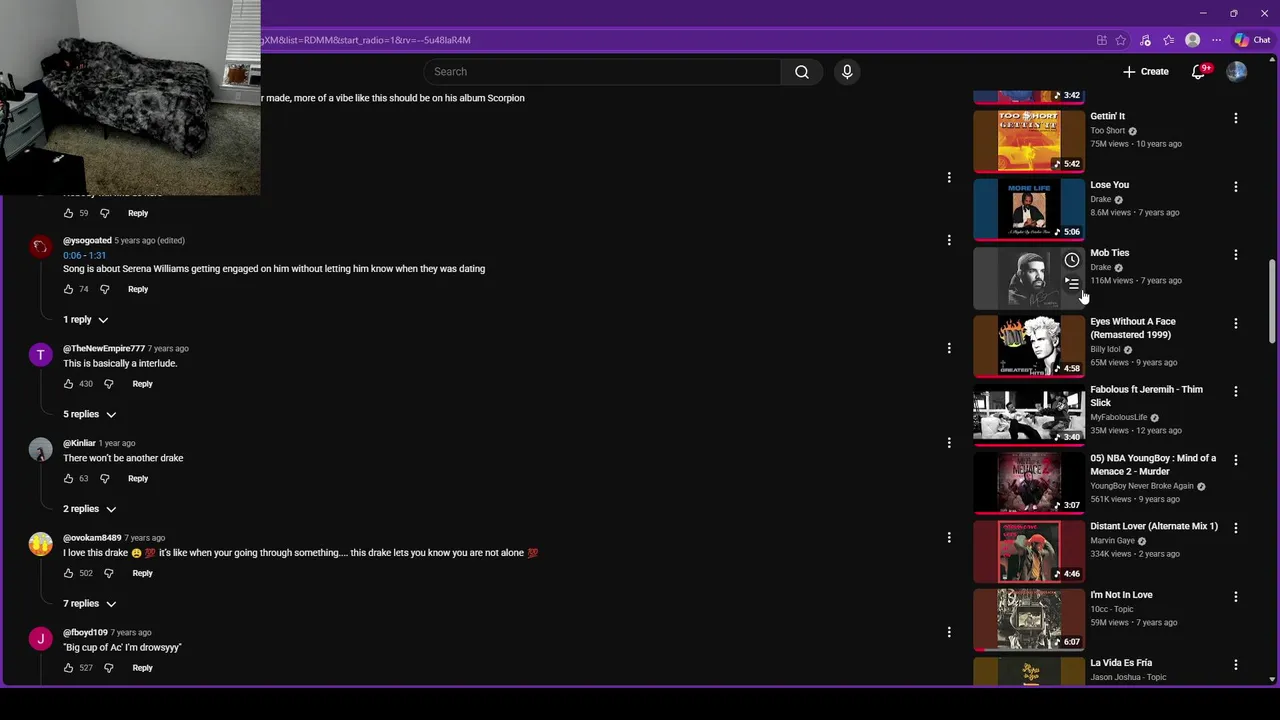1280x720 pixels.
Task: Open action menu on @Kinliar comment
Action: point(949,443)
